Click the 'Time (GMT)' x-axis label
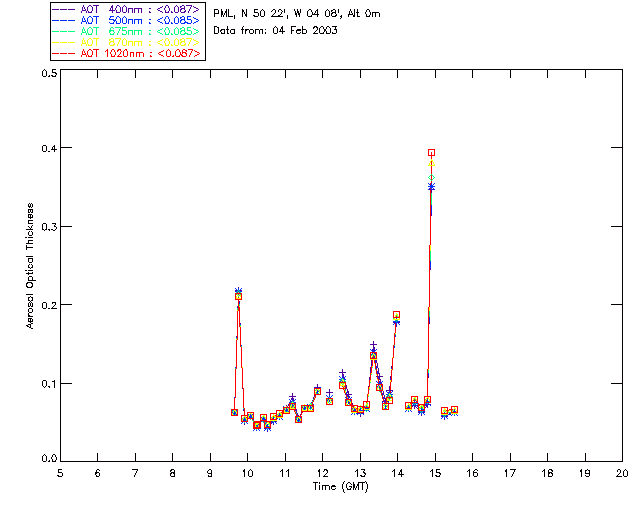Viewport: 640px width, 512px height. (x=341, y=487)
